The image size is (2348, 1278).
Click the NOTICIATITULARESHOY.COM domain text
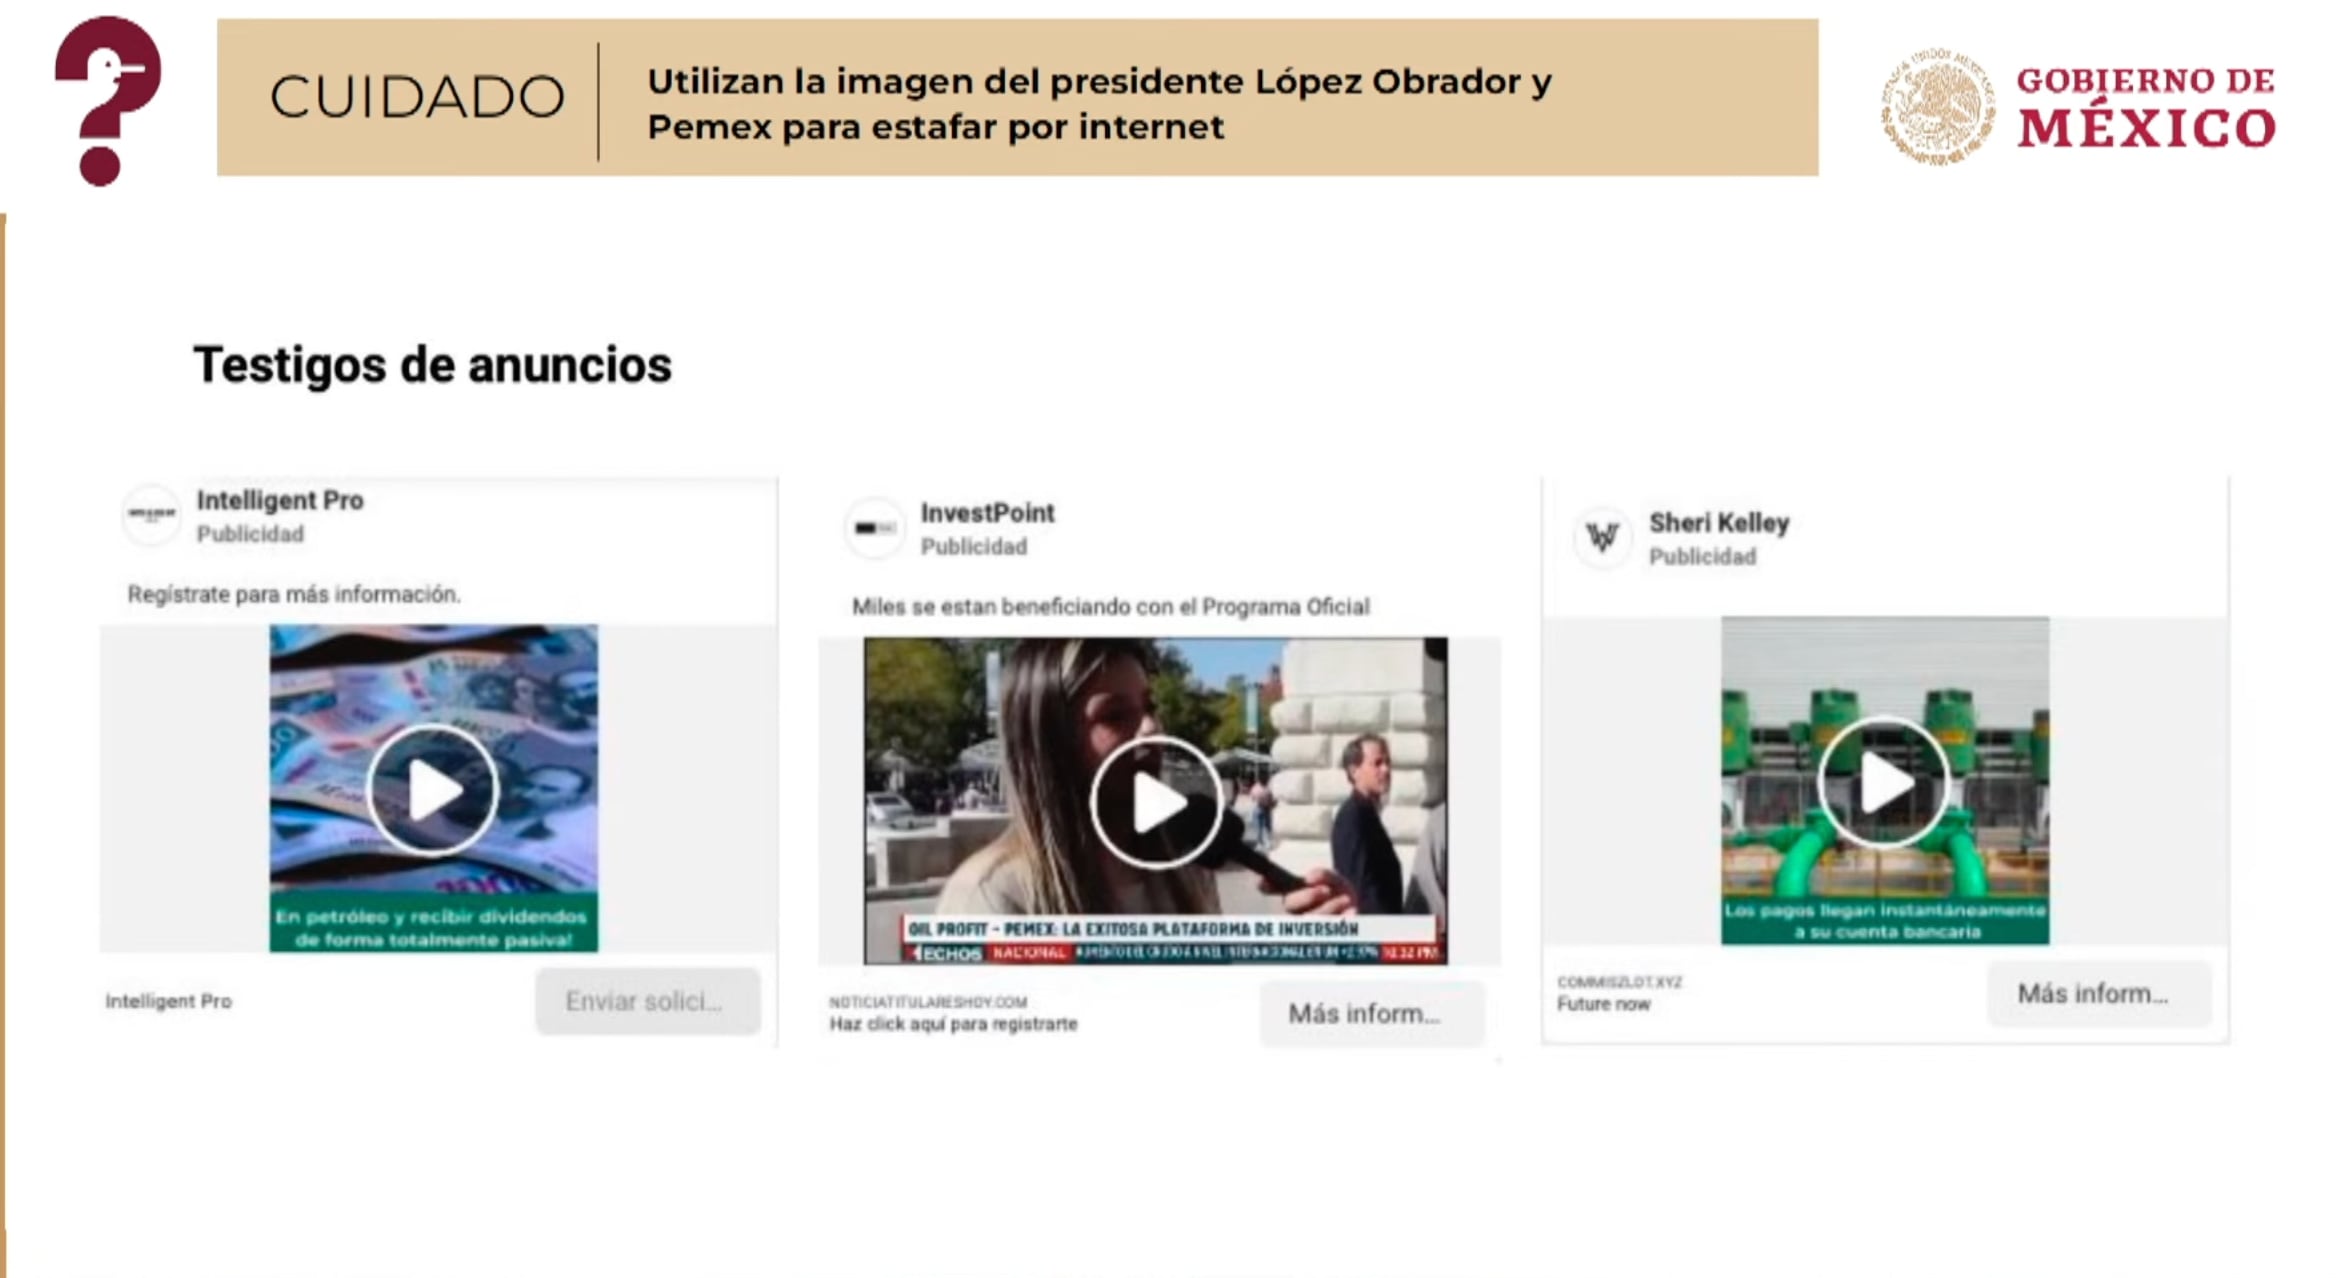tap(927, 1001)
